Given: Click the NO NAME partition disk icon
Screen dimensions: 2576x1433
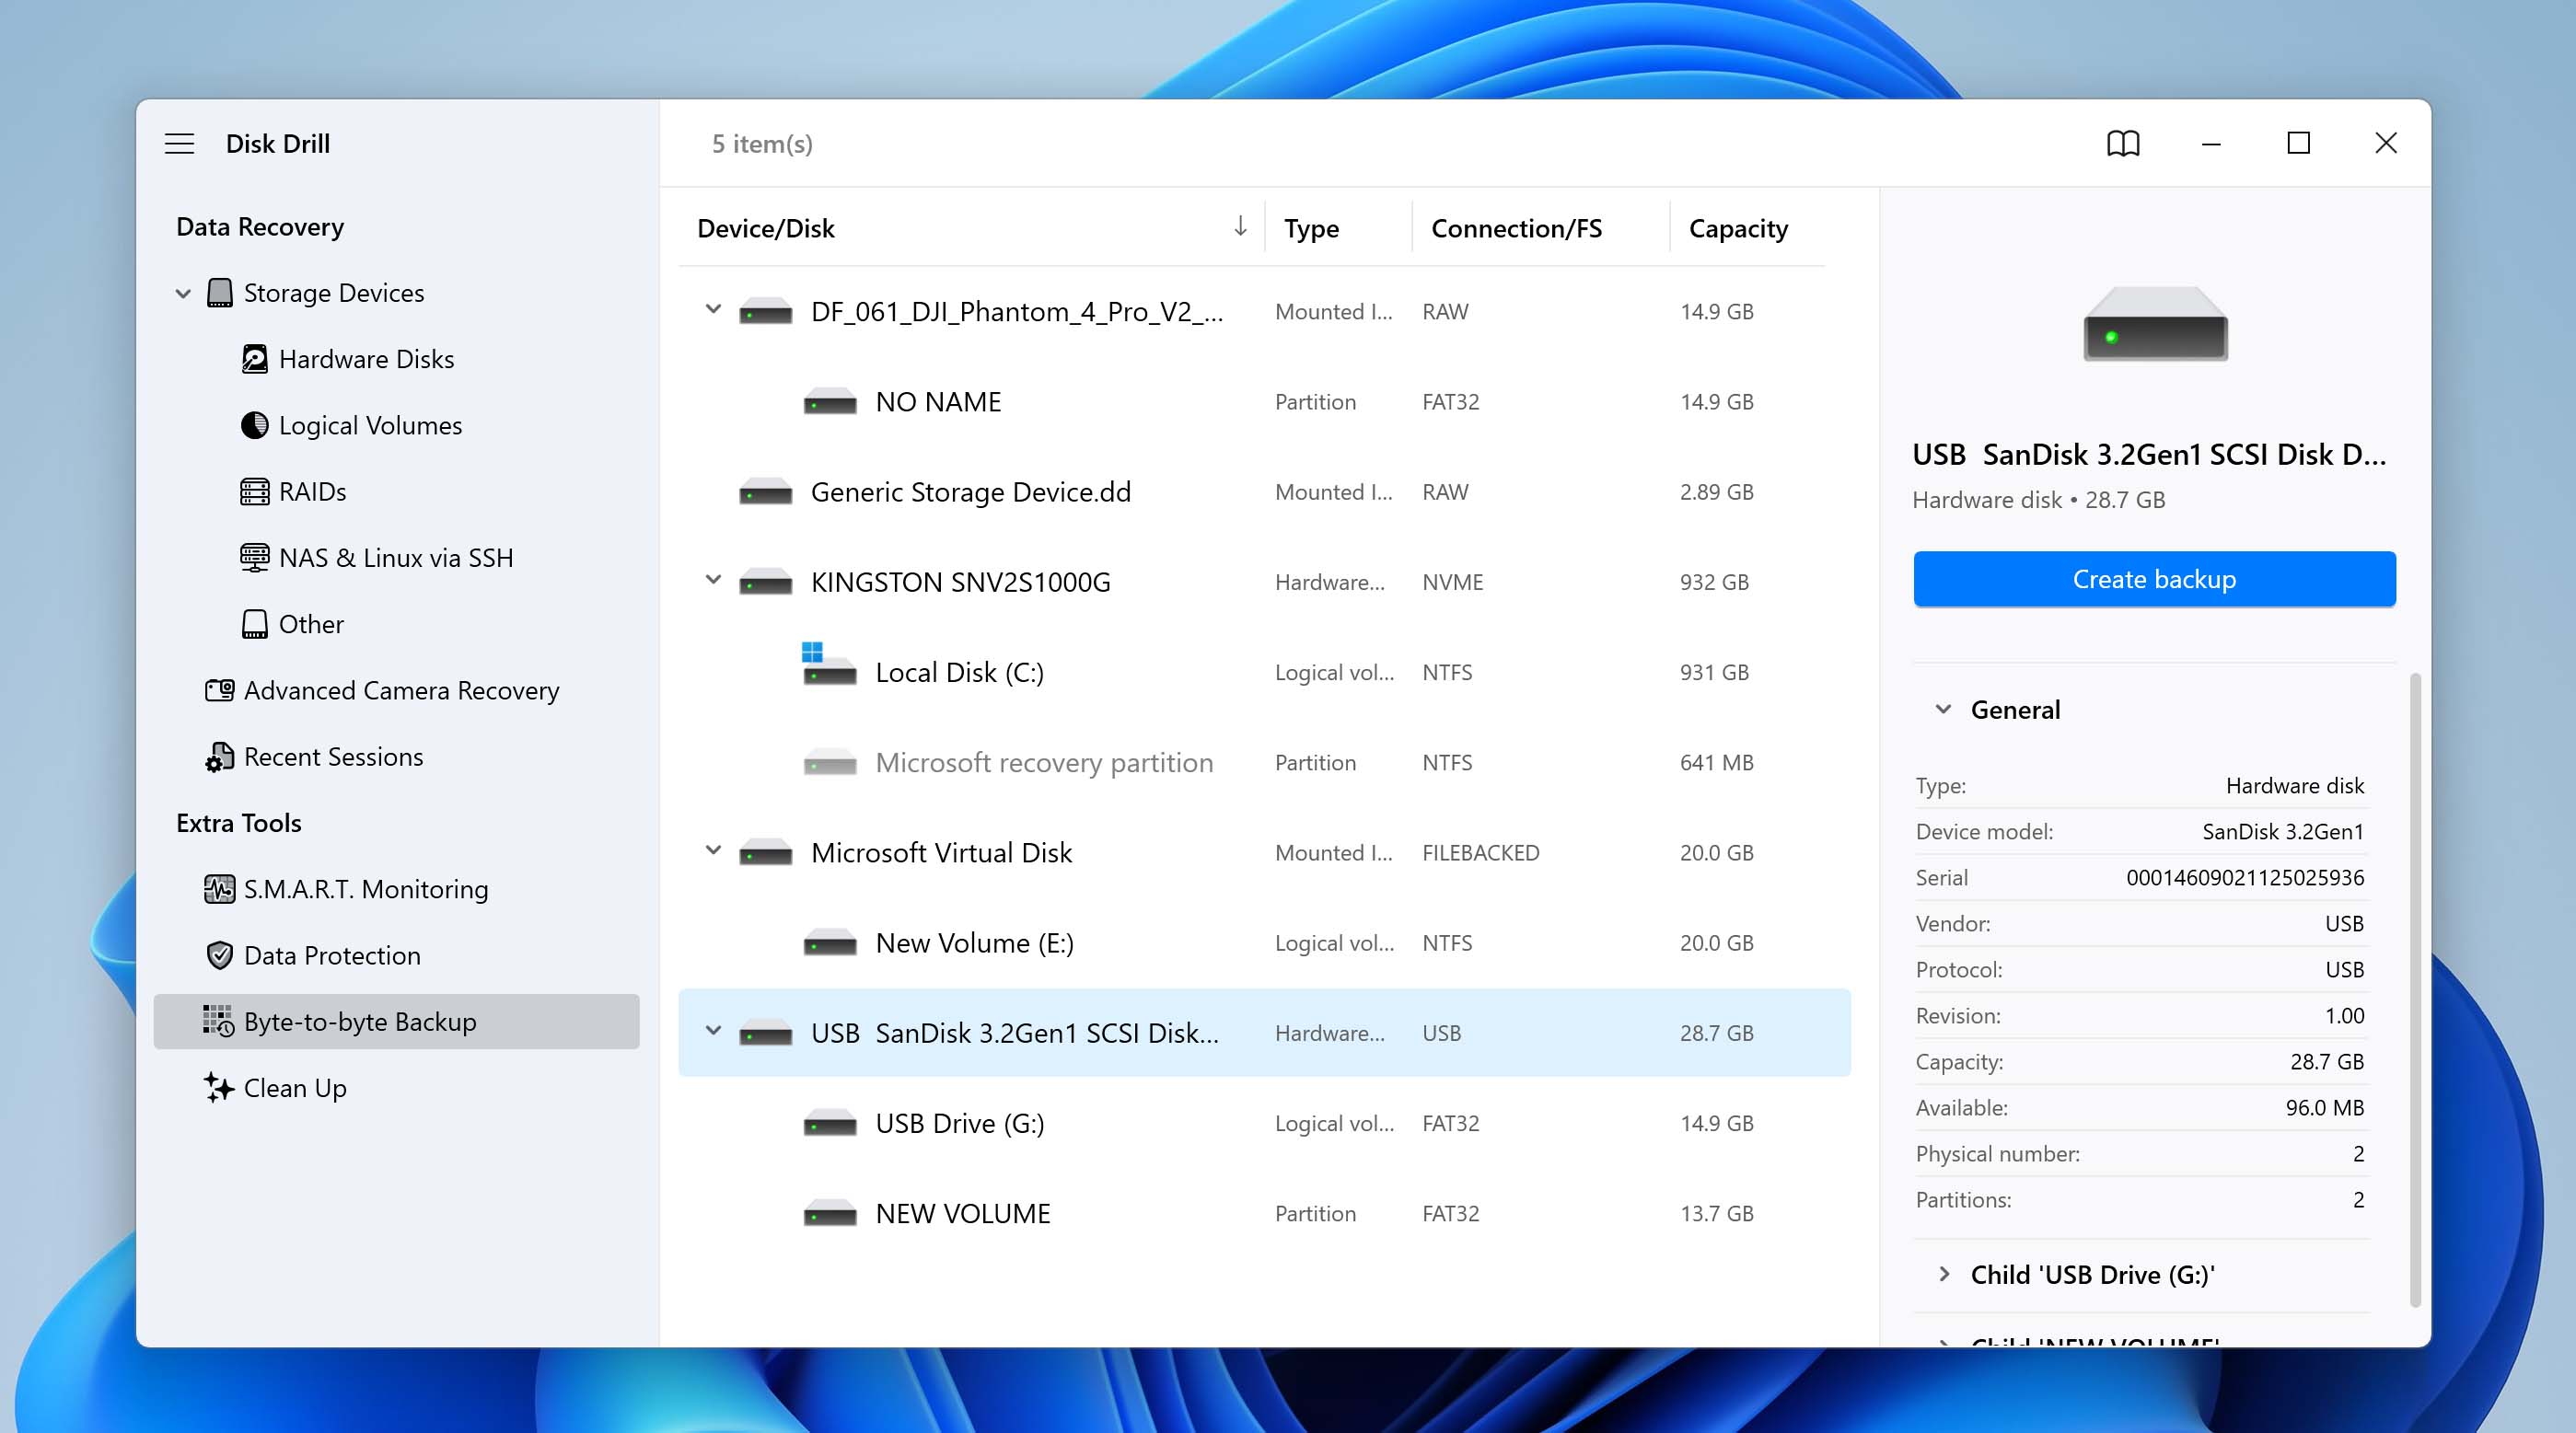Looking at the screenshot, I should coord(830,402).
